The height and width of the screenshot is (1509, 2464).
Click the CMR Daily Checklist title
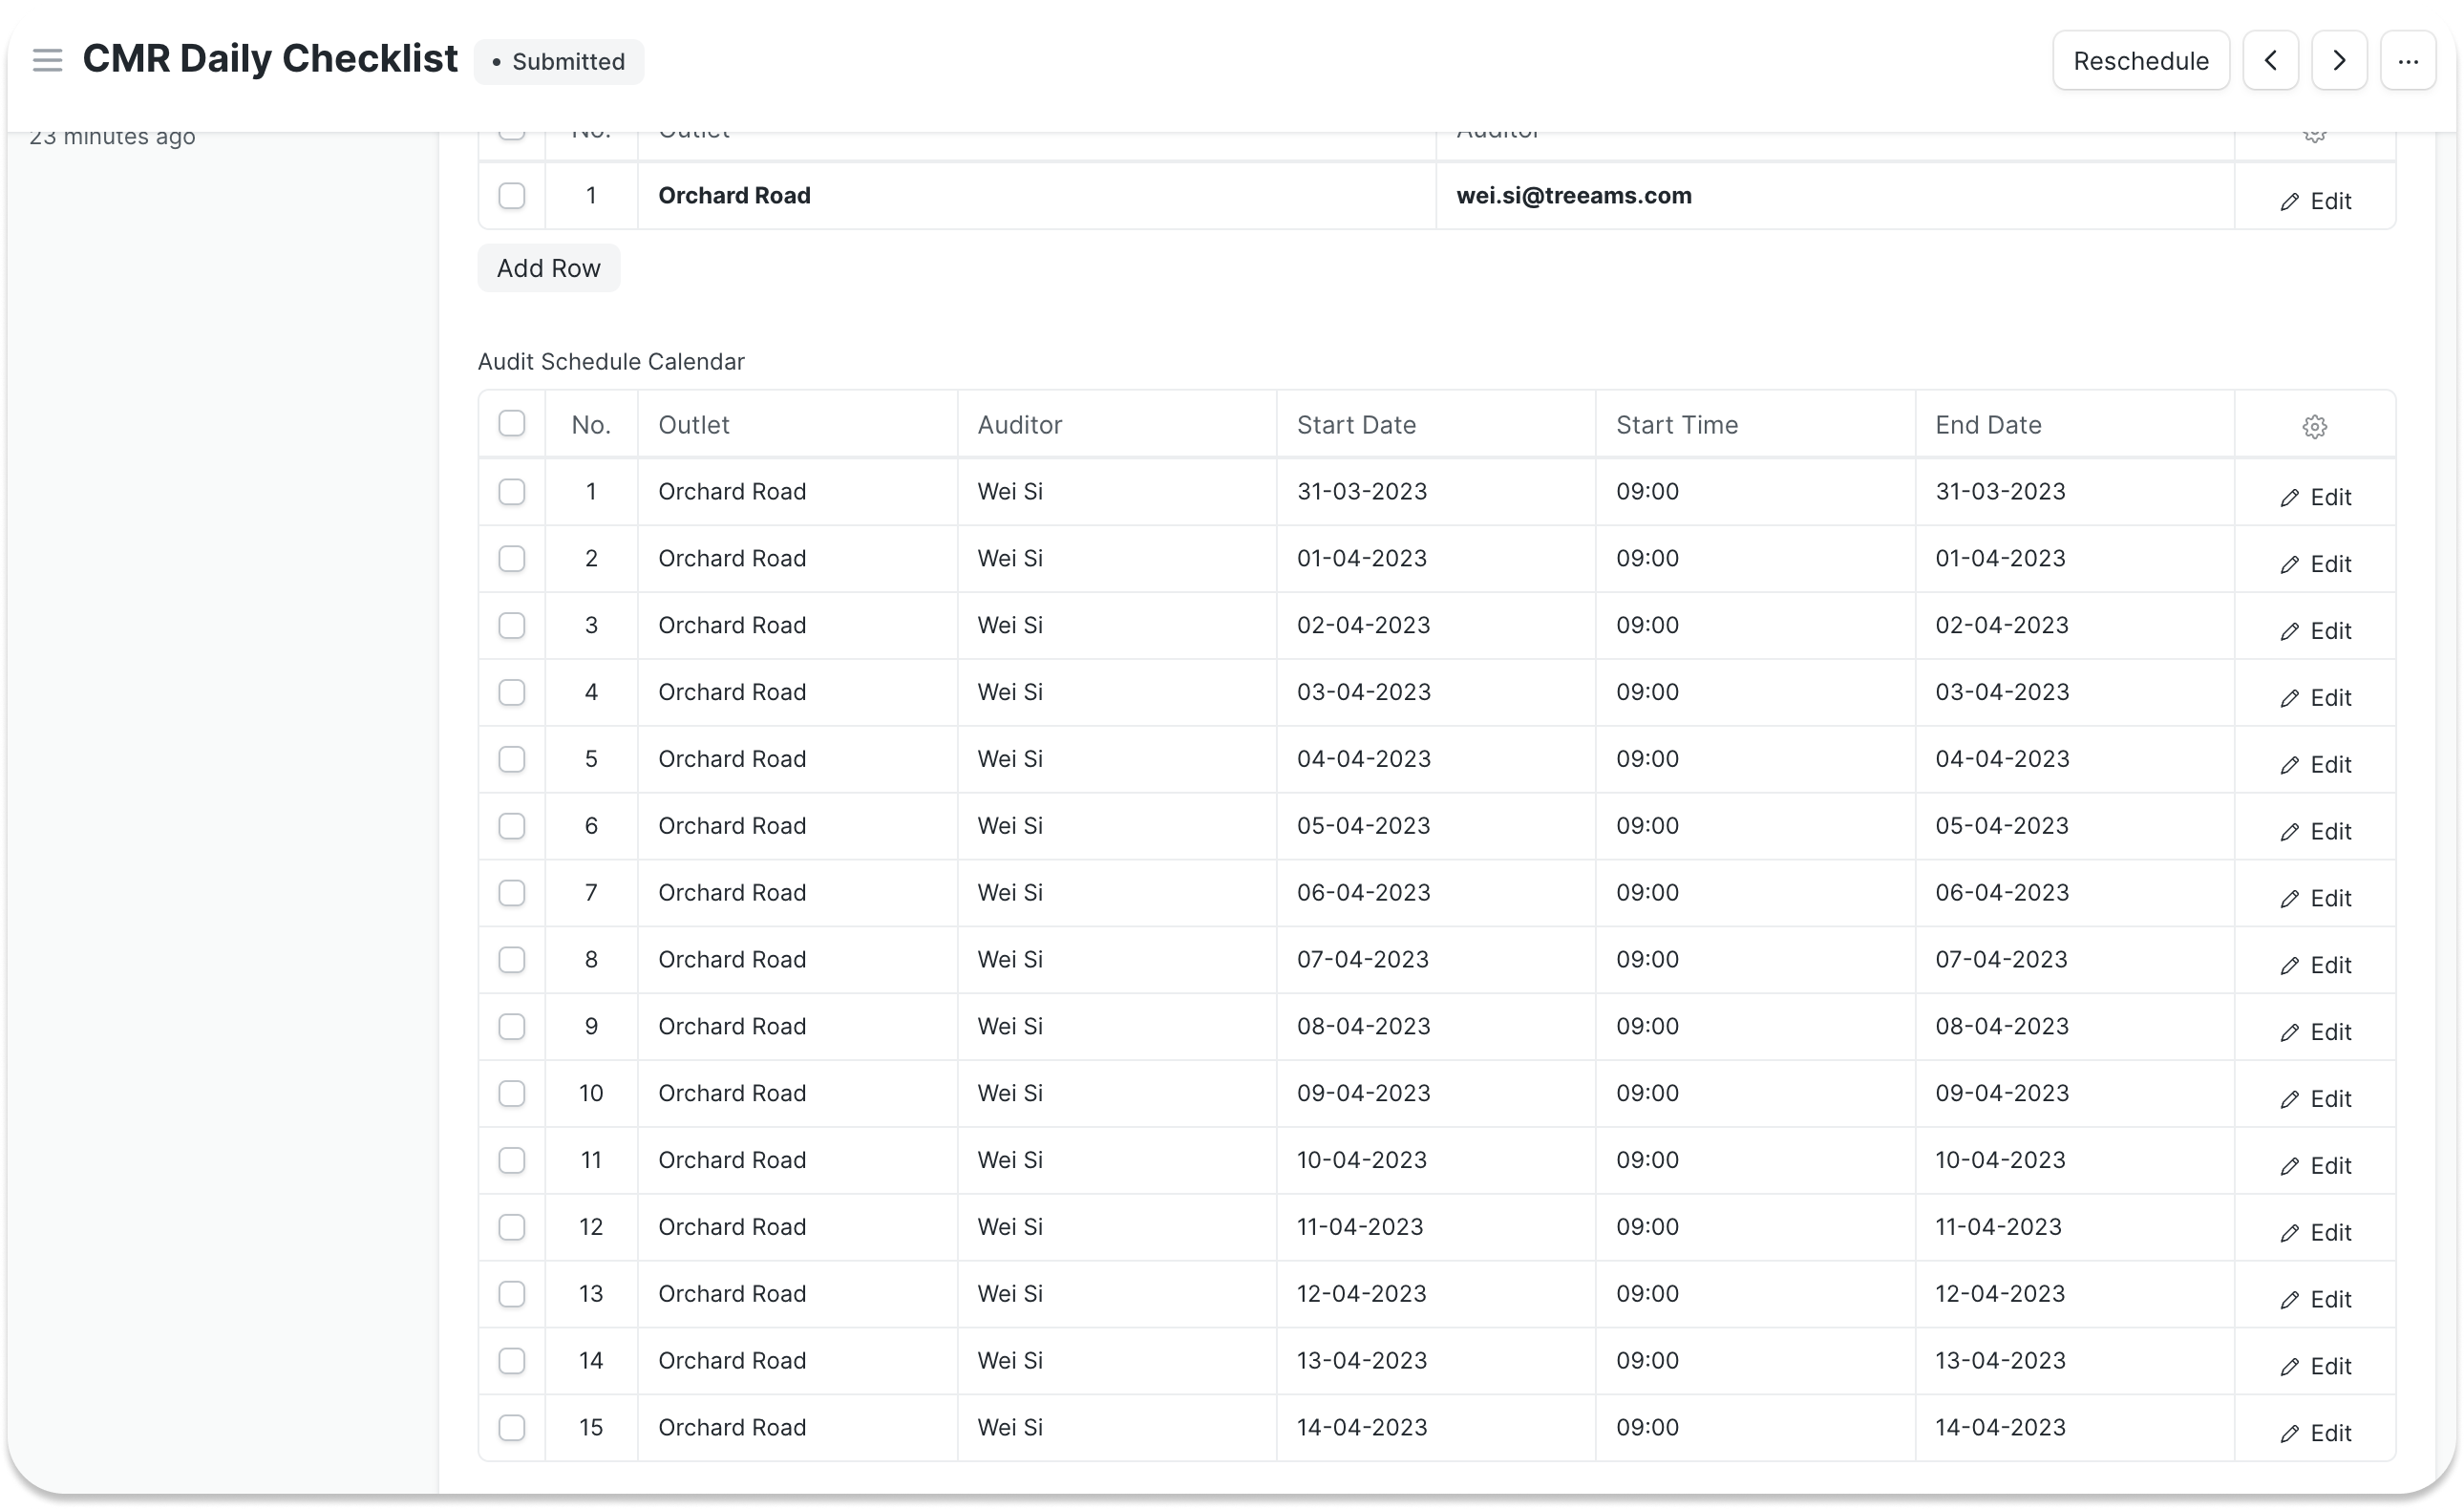tap(270, 59)
